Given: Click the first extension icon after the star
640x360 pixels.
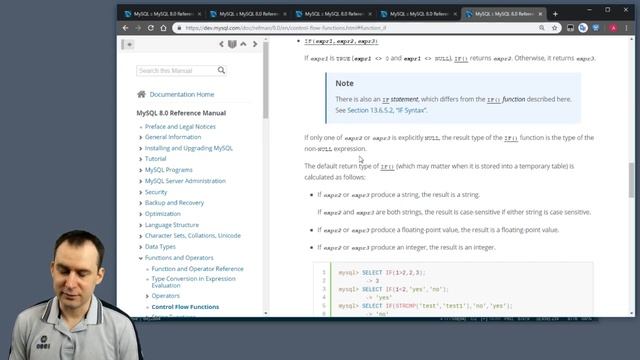Looking at the screenshot, I should [570, 28].
